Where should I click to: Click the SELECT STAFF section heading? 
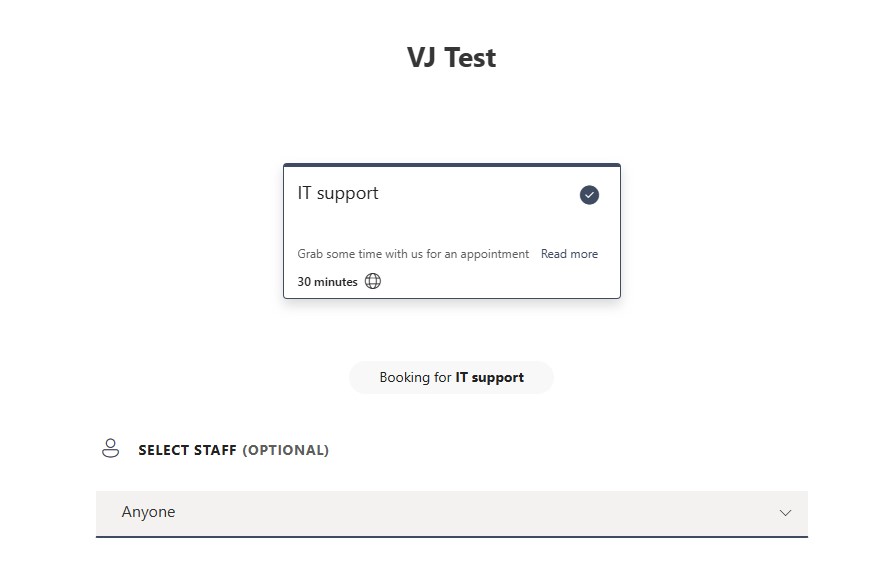point(187,450)
